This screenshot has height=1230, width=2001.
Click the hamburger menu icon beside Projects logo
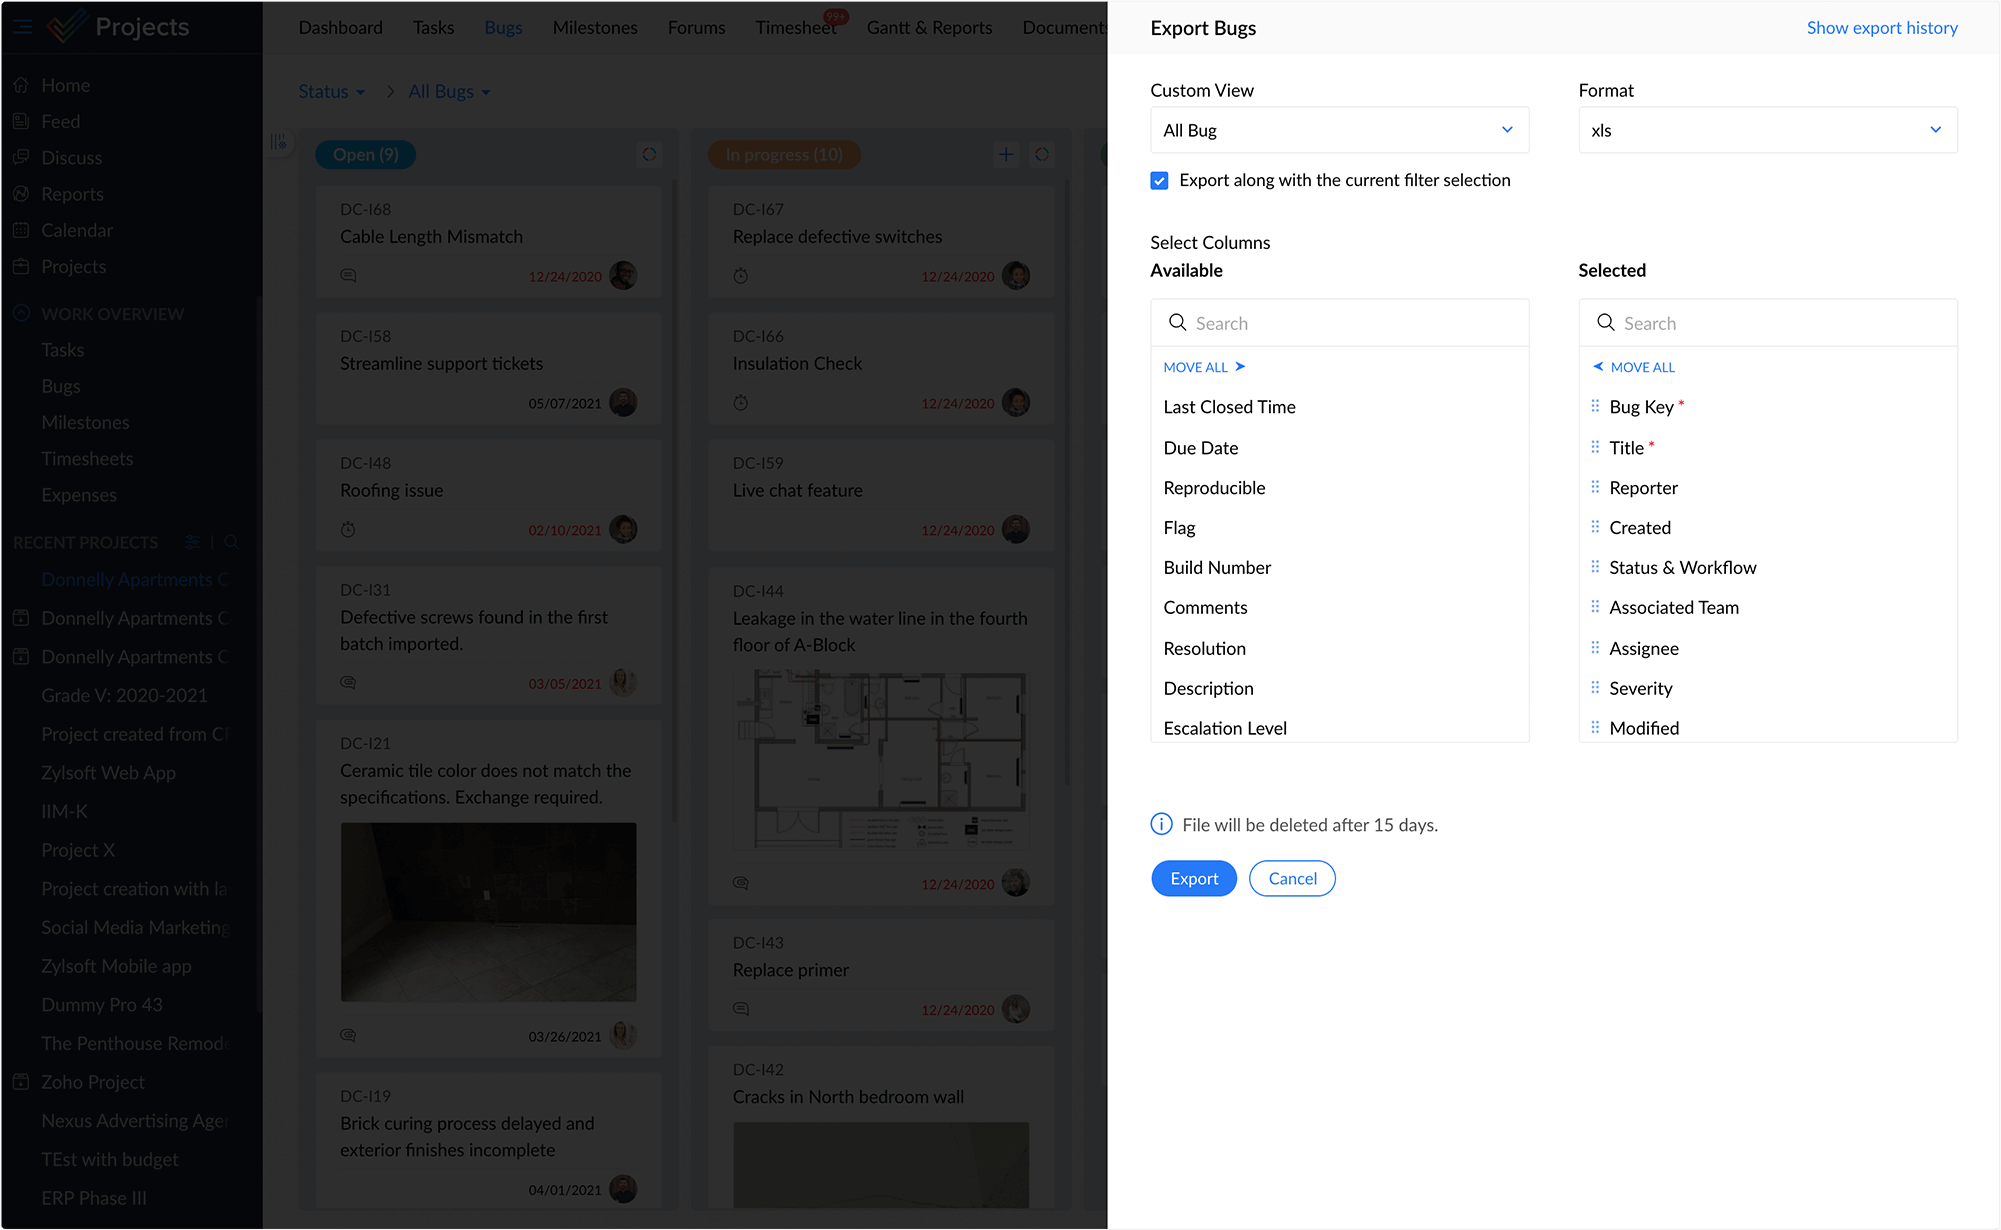coord(22,27)
